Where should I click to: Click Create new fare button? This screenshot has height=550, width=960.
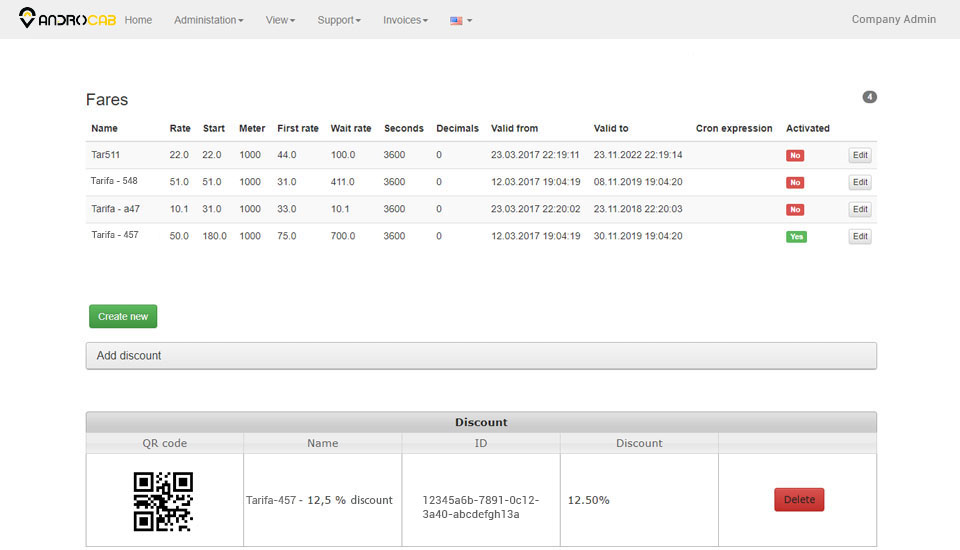pos(123,316)
